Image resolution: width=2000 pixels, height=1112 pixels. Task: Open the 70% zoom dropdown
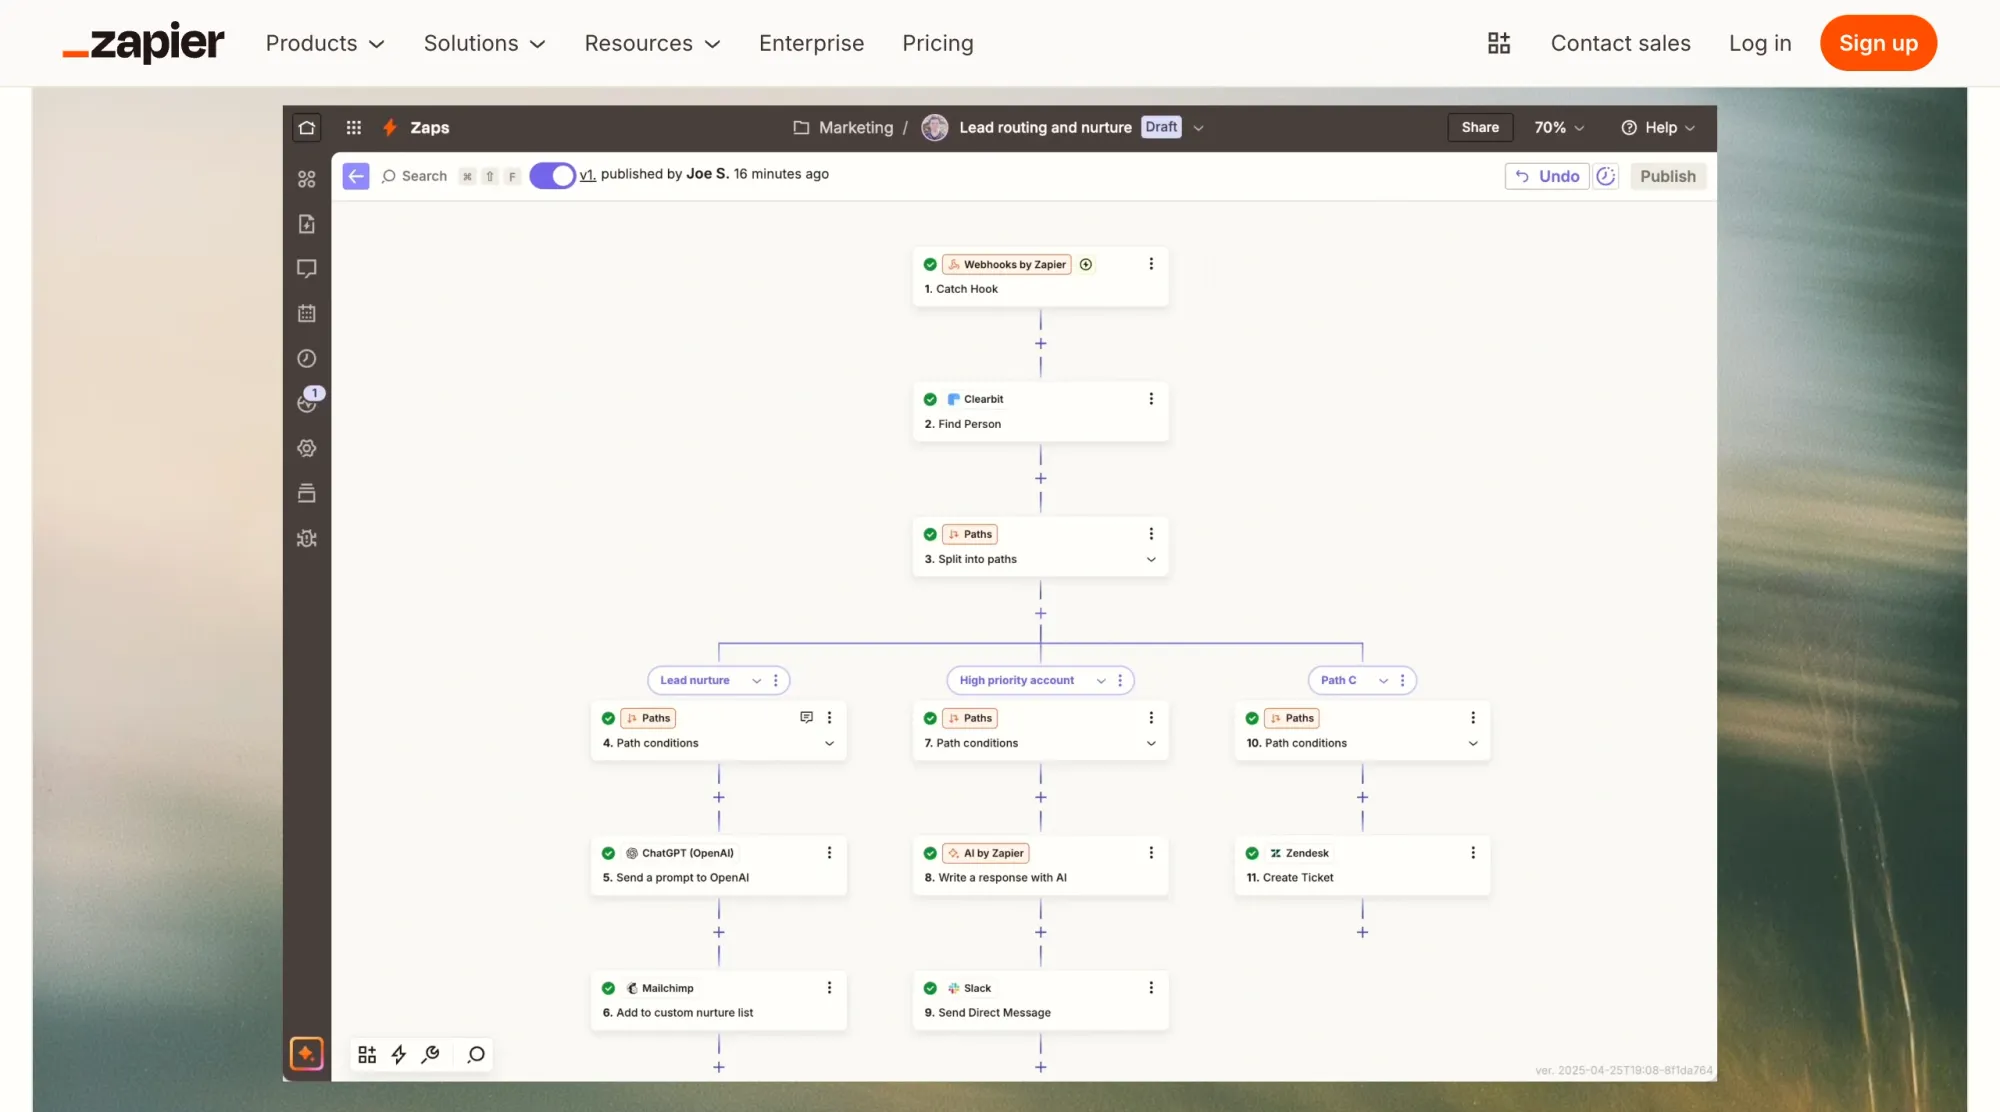(x=1559, y=127)
